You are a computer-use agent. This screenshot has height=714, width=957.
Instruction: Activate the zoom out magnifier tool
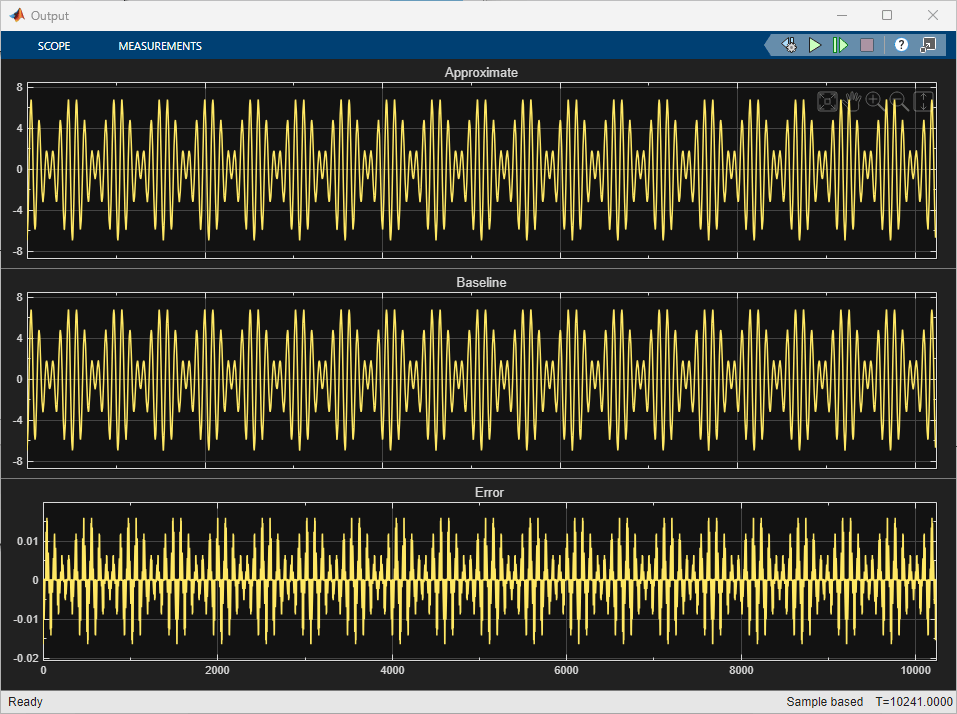pos(898,101)
